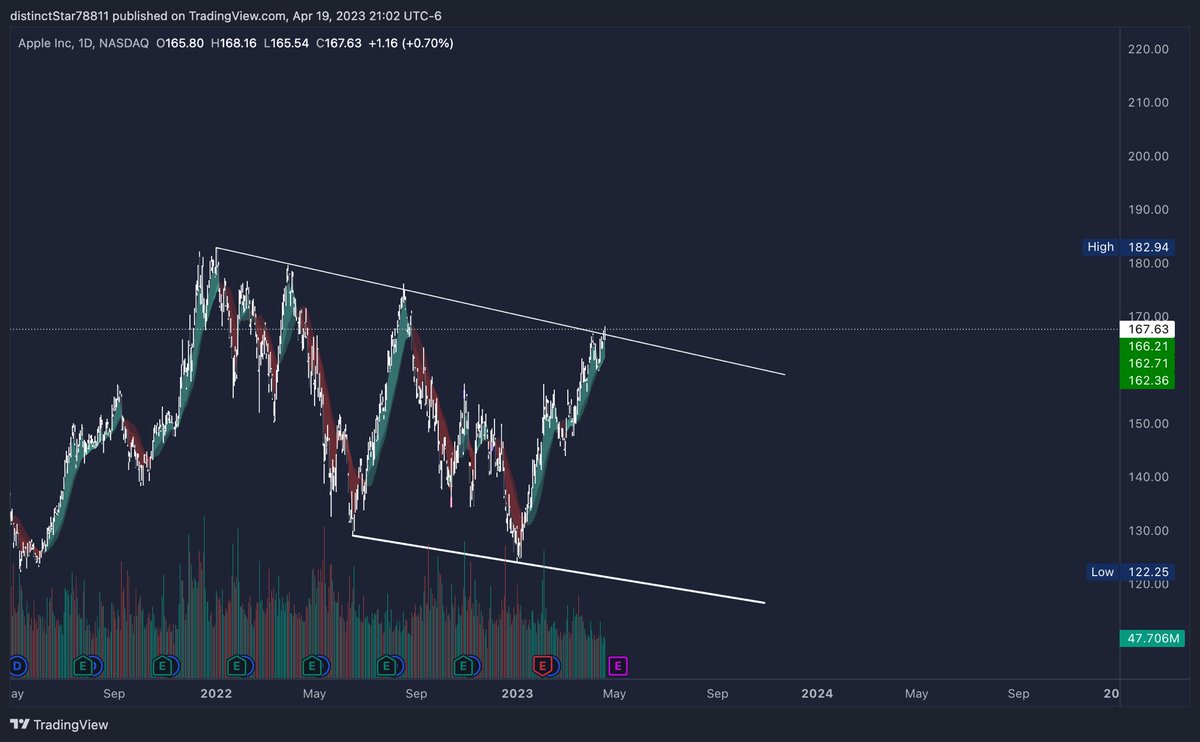
Task: Click the open value O165.80
Action: (179, 43)
